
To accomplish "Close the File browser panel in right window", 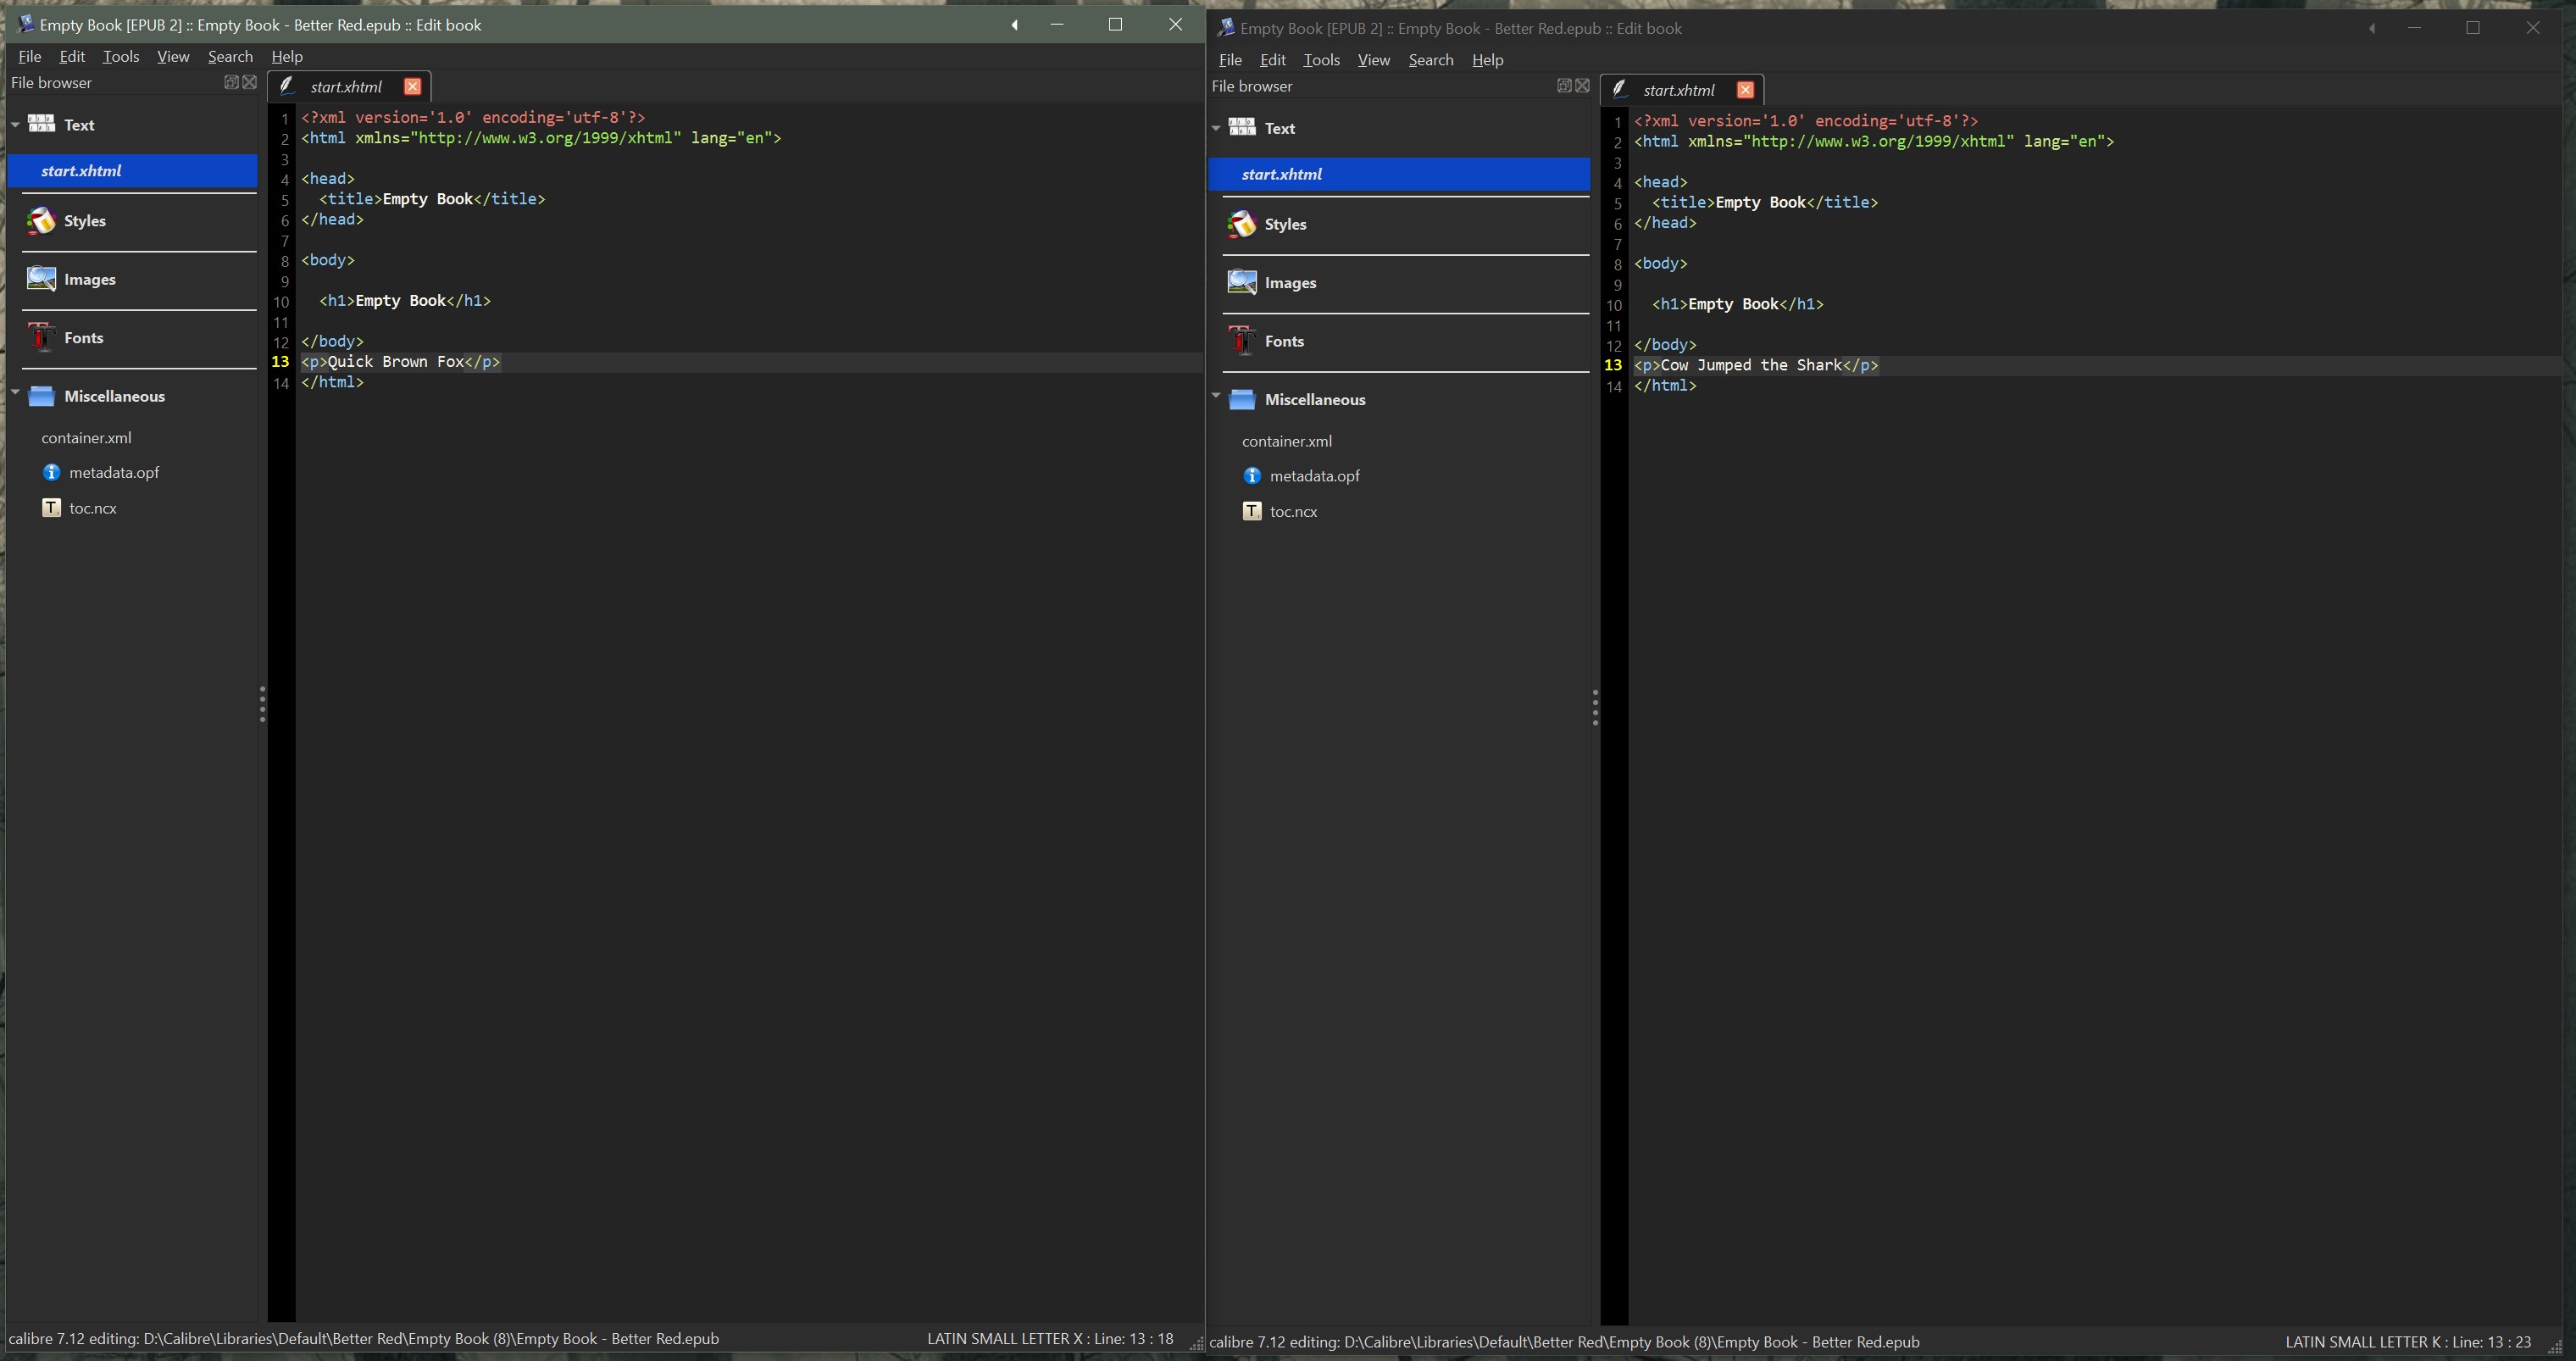I will [1582, 86].
